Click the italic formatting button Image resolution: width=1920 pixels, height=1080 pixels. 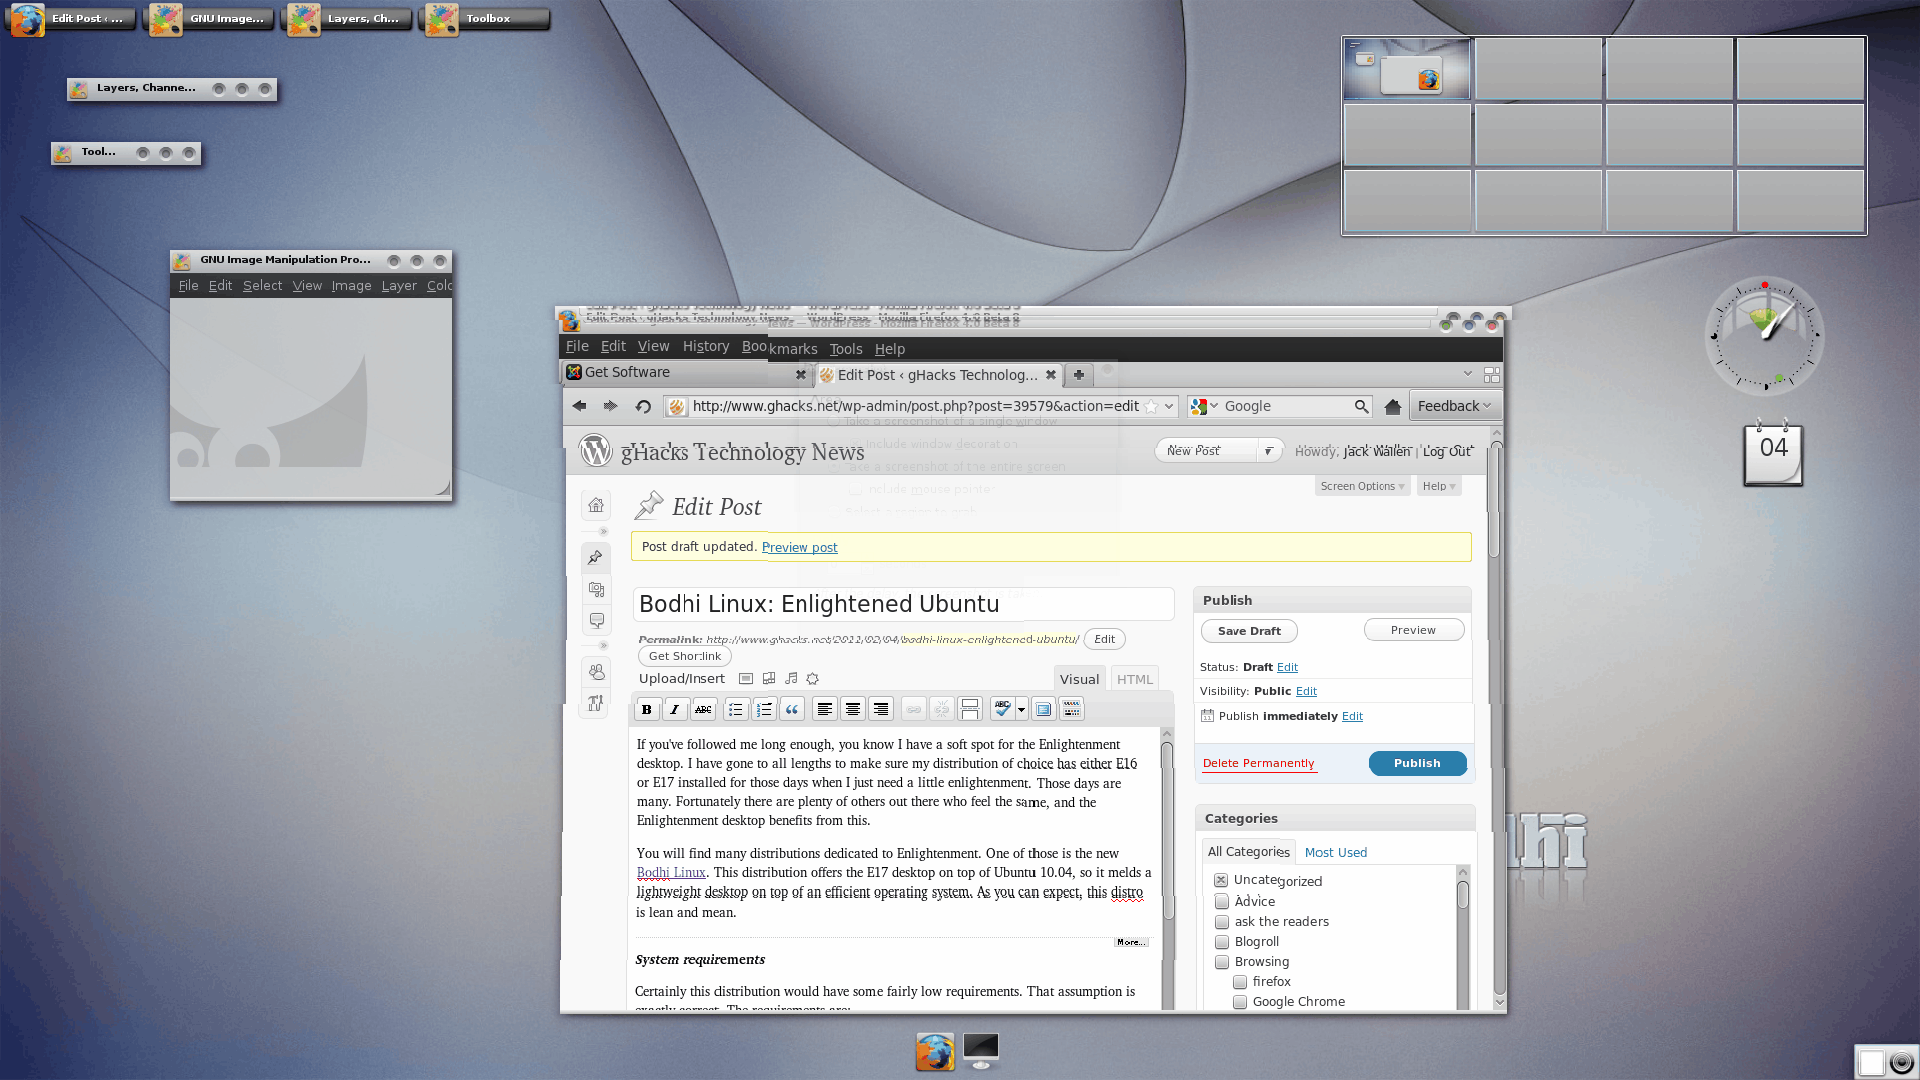click(x=675, y=709)
